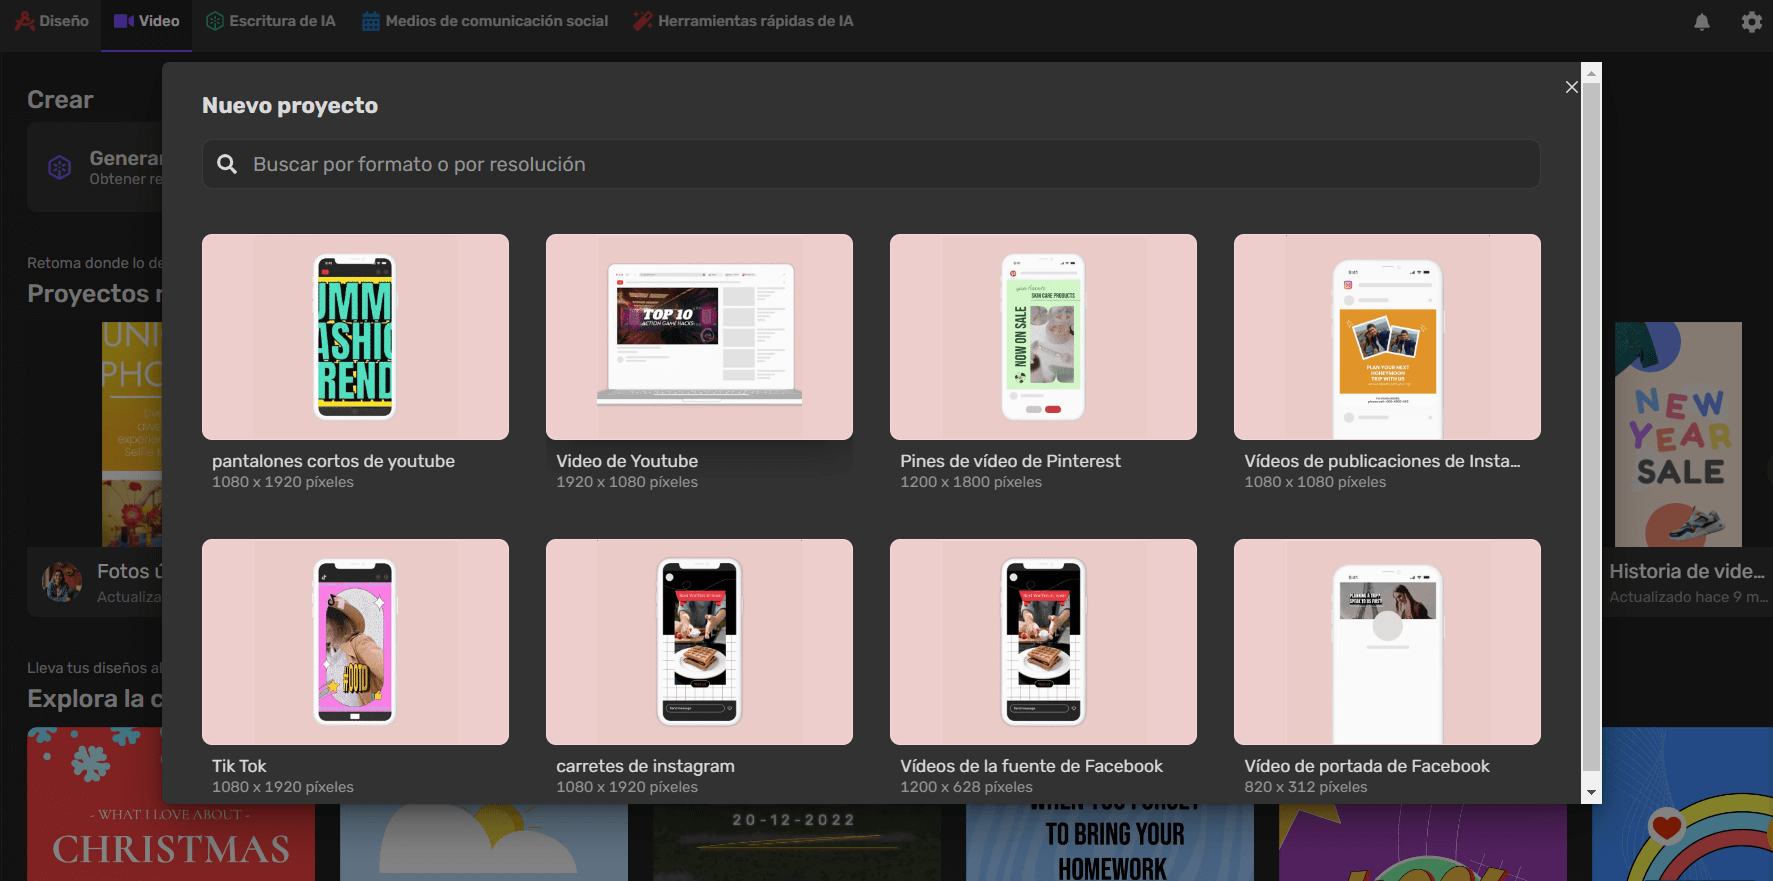This screenshot has width=1773, height=881.
Task: Click the 'pantalones cortos de youtube' label
Action: click(x=333, y=461)
